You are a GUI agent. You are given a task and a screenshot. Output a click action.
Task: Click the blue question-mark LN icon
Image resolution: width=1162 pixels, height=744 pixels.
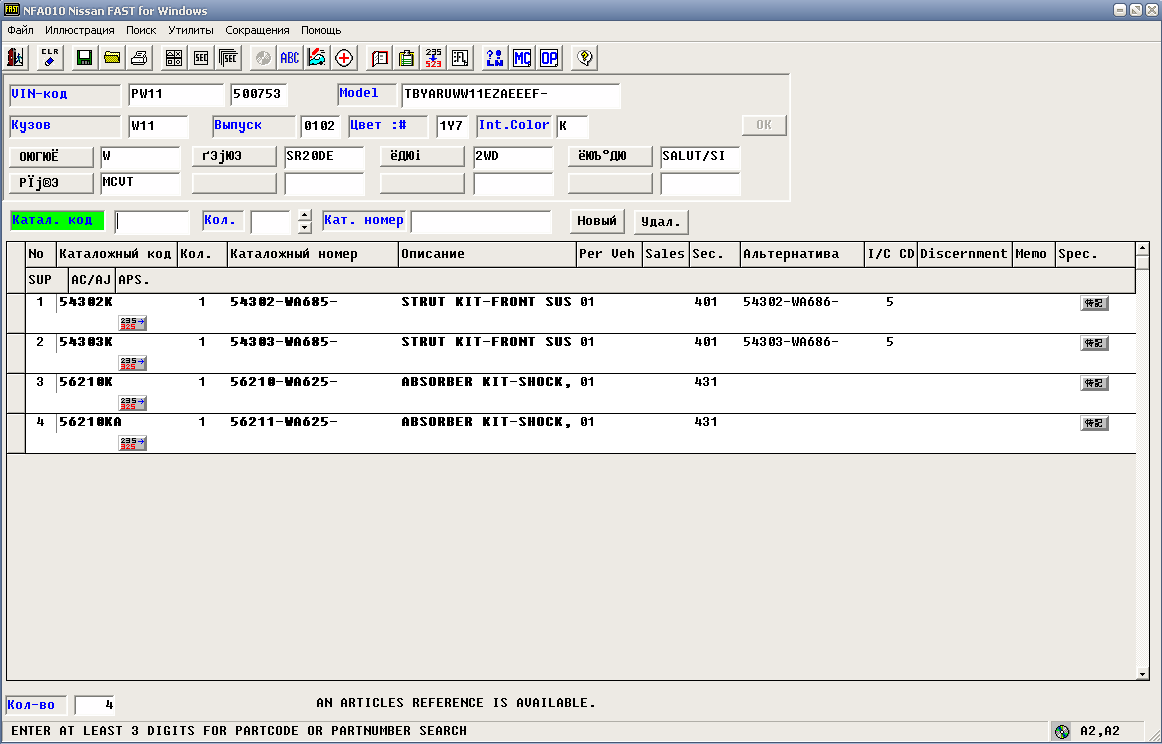(494, 58)
